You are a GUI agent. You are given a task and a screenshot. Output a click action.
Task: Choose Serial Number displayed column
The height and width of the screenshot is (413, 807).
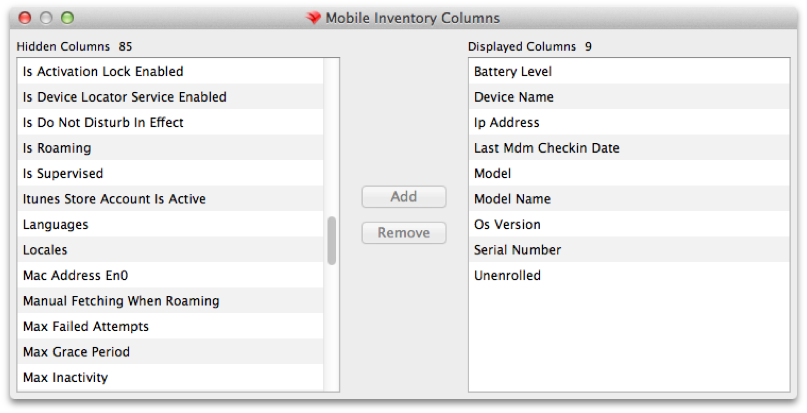pos(629,250)
